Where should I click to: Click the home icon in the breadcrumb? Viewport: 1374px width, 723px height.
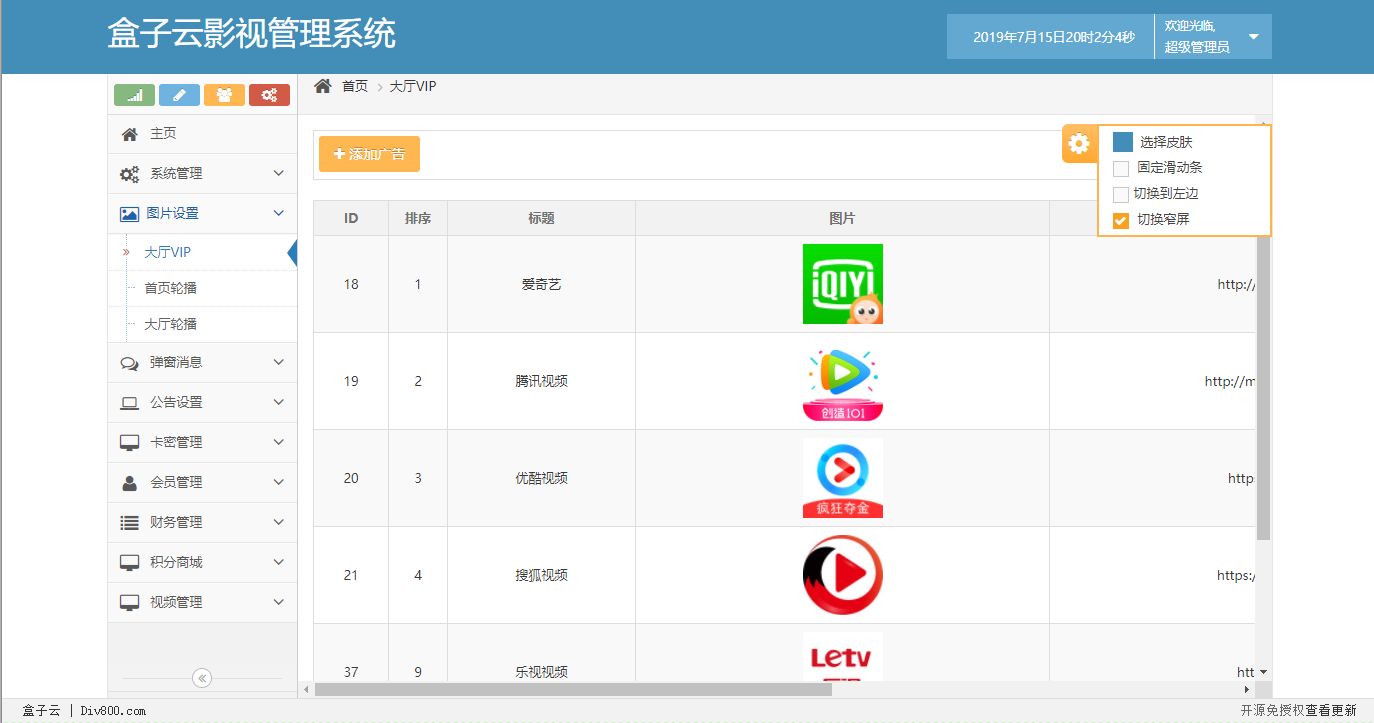pyautogui.click(x=322, y=86)
